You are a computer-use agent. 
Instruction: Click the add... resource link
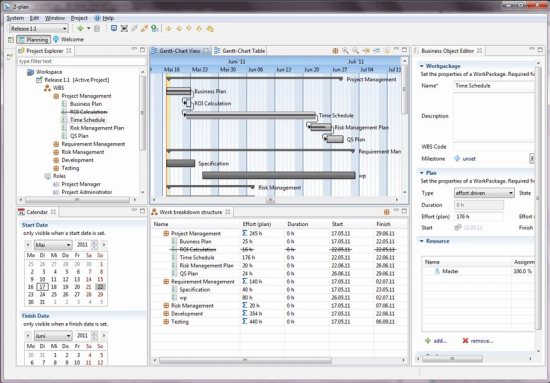tap(440, 341)
